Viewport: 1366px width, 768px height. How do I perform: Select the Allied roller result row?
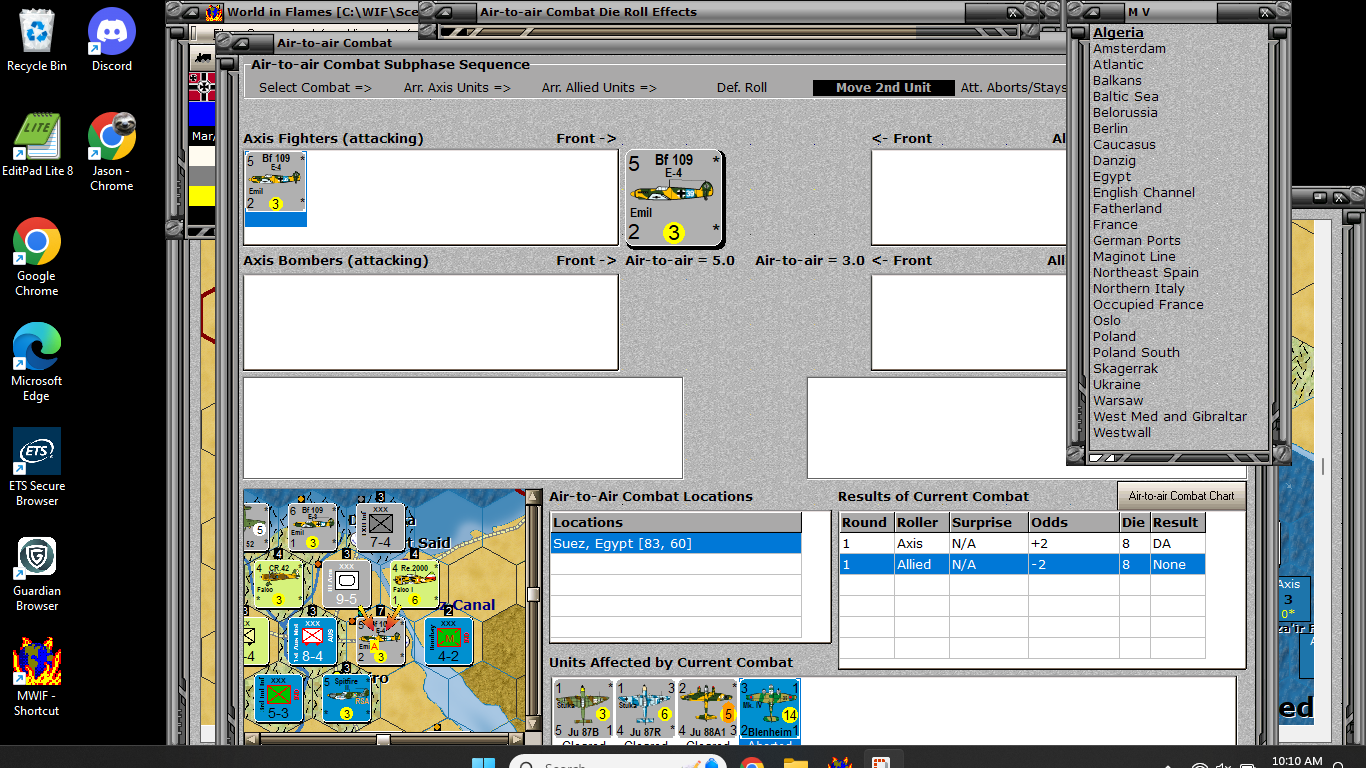click(1022, 565)
